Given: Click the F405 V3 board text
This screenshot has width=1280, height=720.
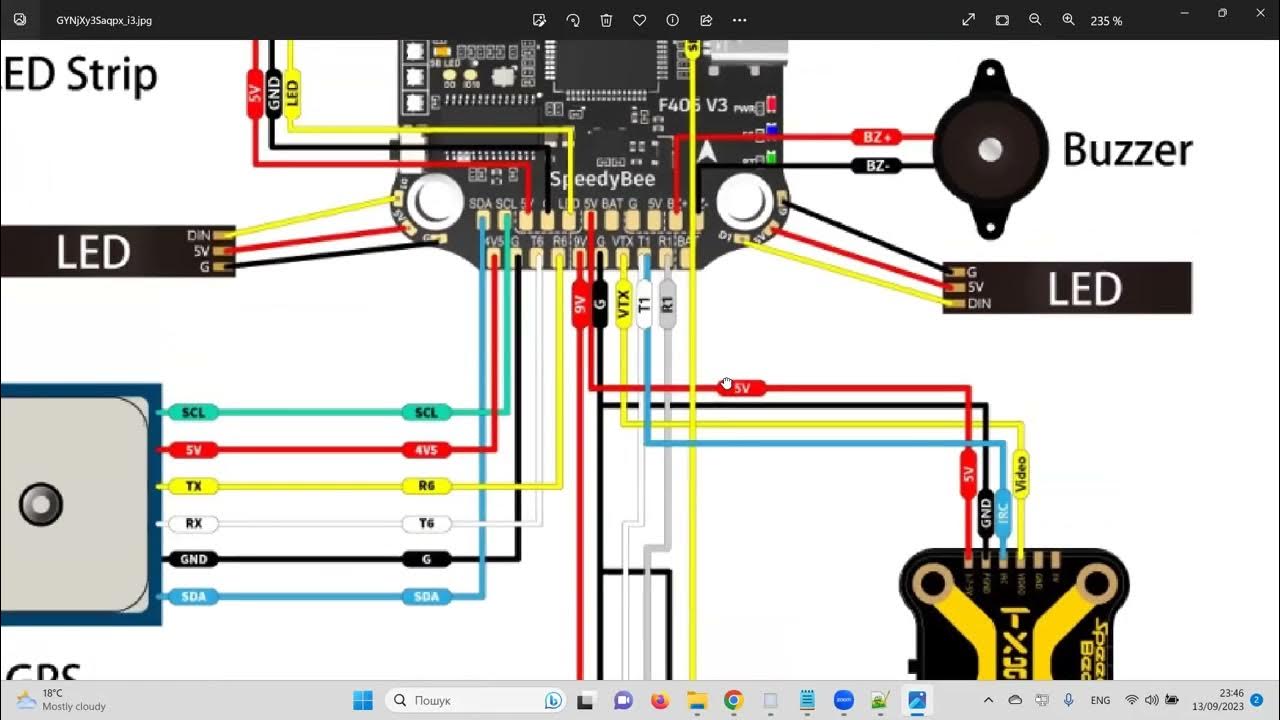Looking at the screenshot, I should (x=693, y=105).
